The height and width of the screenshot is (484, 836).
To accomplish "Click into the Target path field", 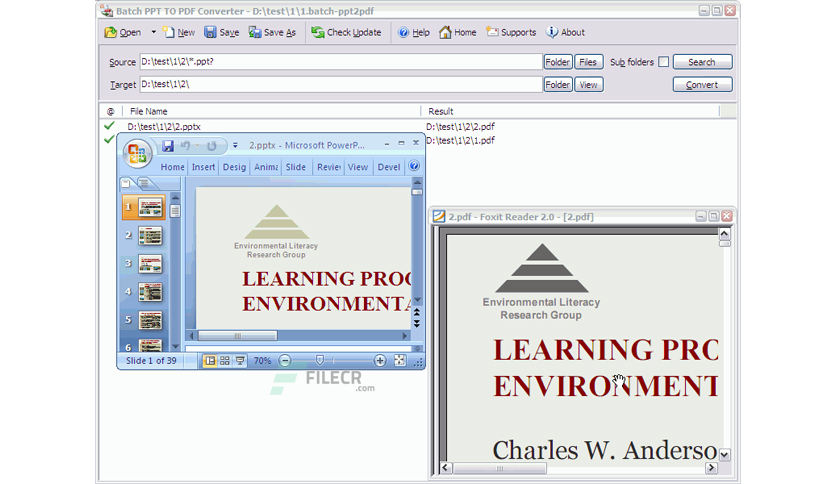I will click(x=341, y=84).
